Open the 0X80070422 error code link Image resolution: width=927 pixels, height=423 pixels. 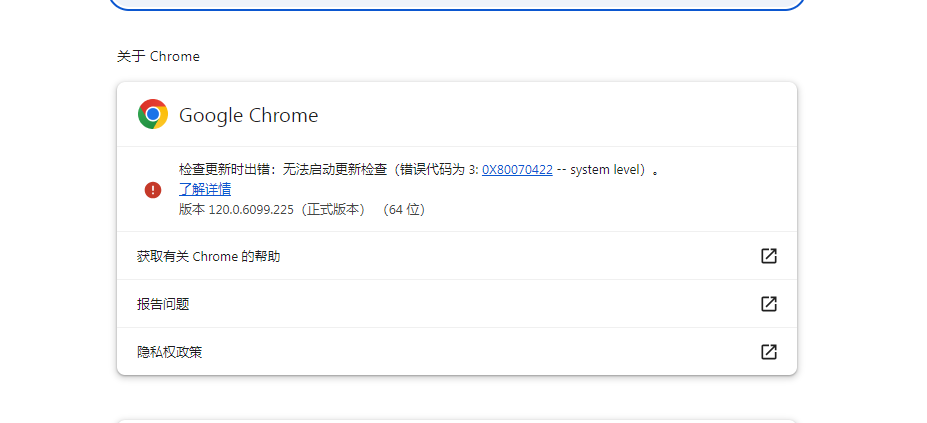[x=517, y=170]
